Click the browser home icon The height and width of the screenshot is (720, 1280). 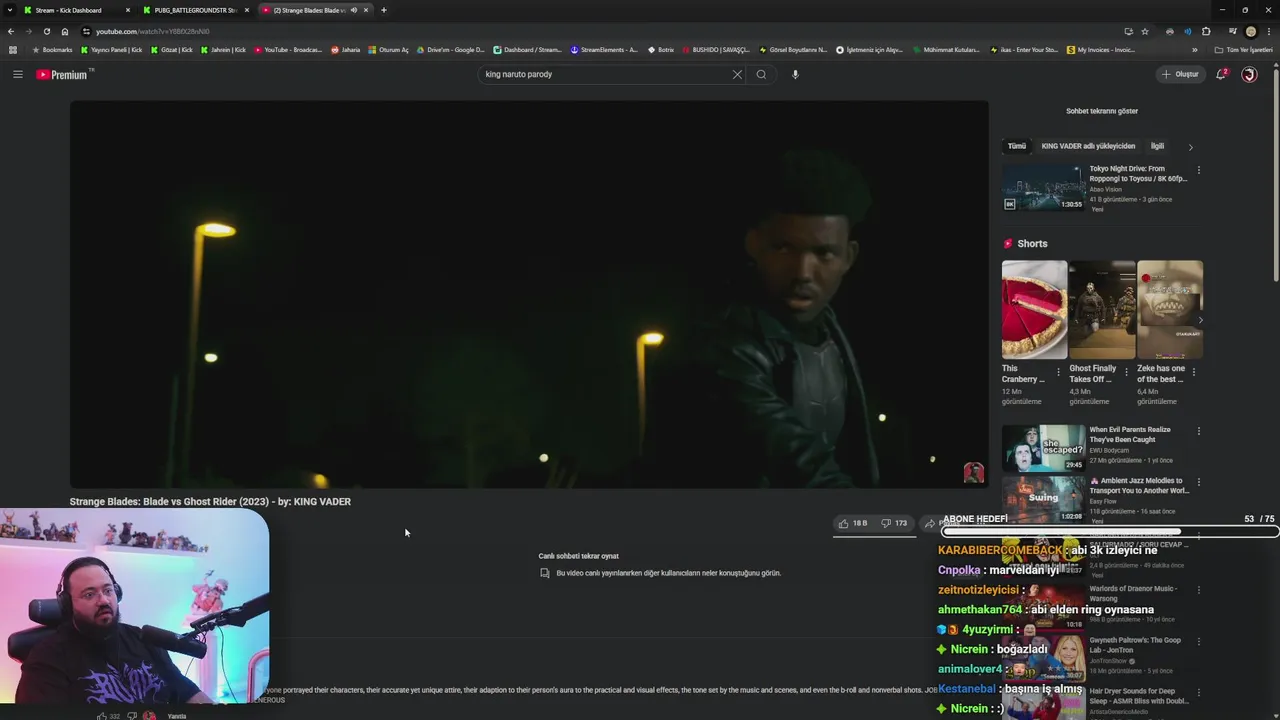(65, 31)
